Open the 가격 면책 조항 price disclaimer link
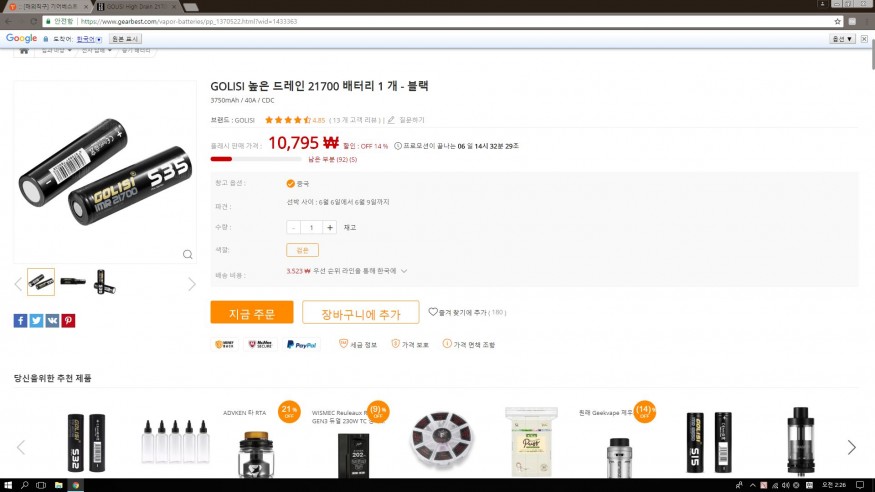875x492 pixels. pyautogui.click(x=469, y=345)
